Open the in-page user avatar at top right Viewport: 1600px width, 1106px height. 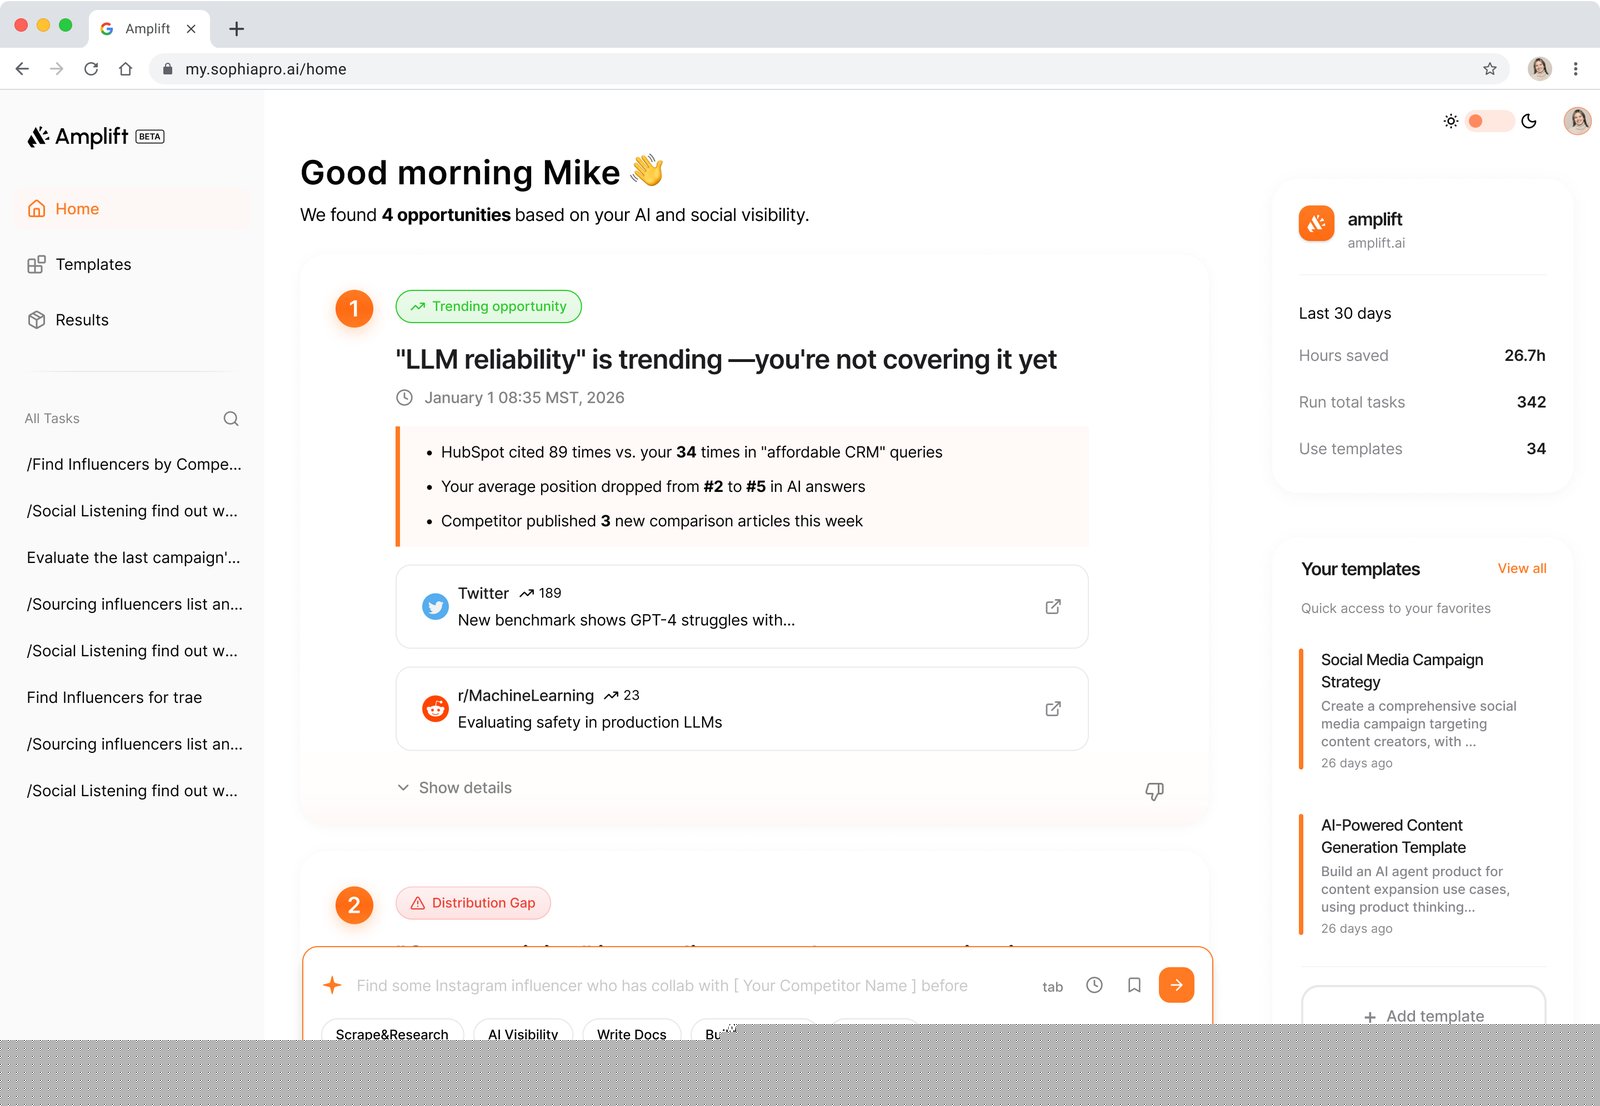pyautogui.click(x=1577, y=121)
